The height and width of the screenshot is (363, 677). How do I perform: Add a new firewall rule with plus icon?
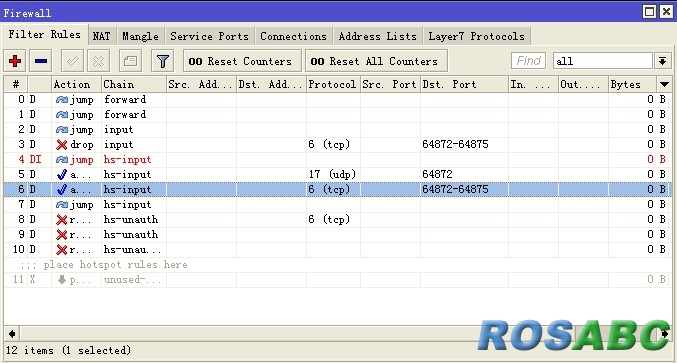(15, 61)
